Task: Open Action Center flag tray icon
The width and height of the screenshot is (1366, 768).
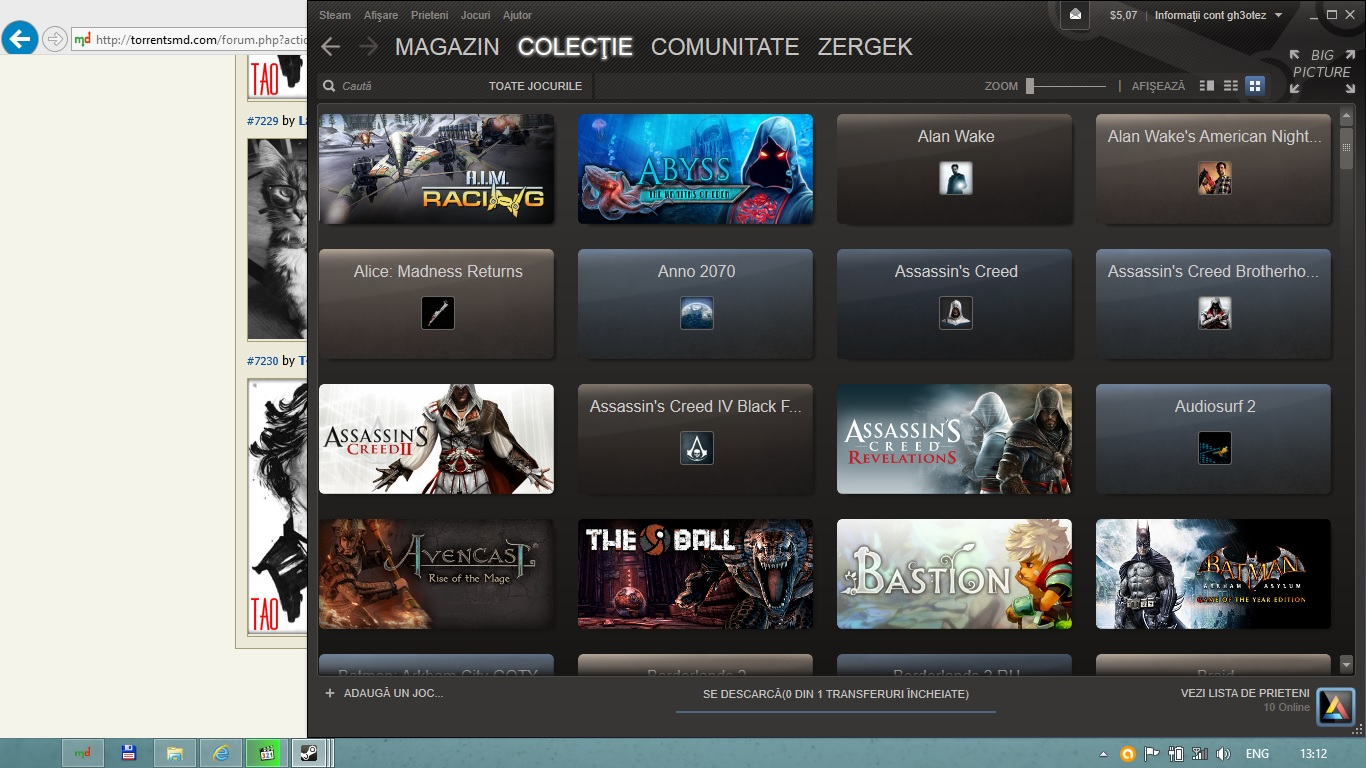Action: click(x=1152, y=754)
